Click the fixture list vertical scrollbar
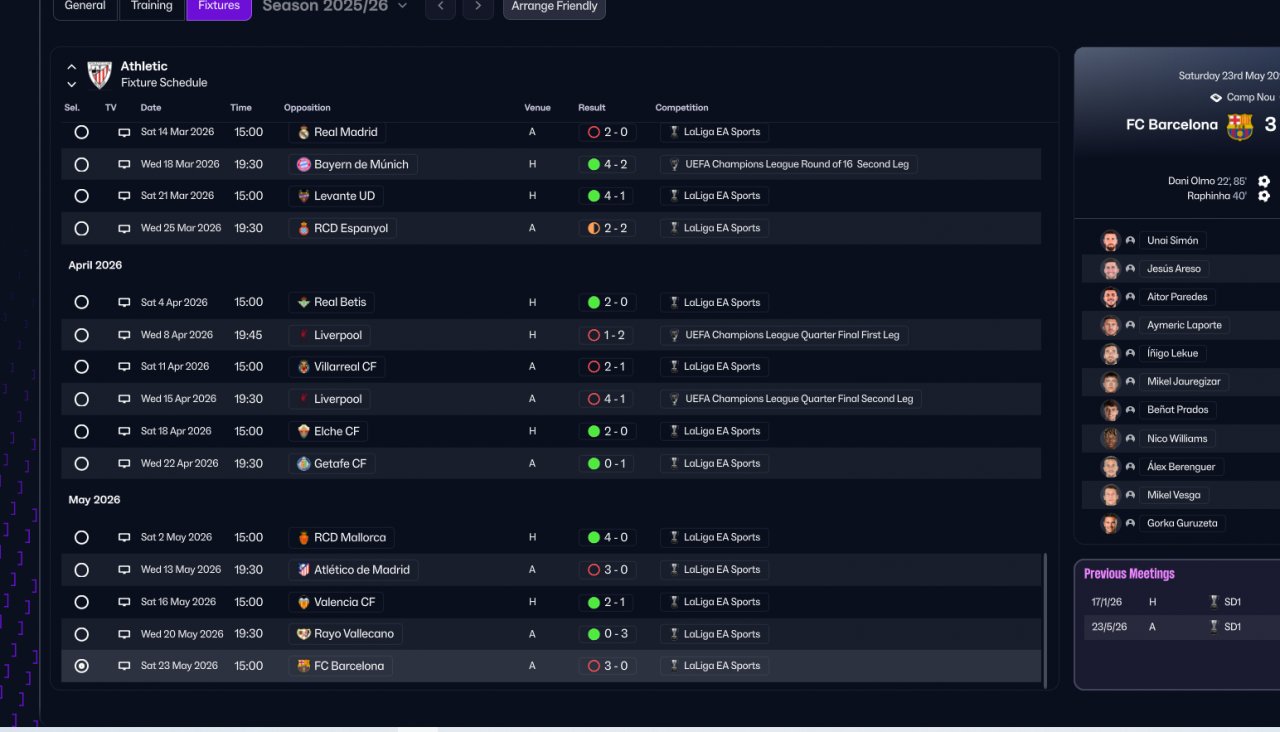 coord(1045,620)
